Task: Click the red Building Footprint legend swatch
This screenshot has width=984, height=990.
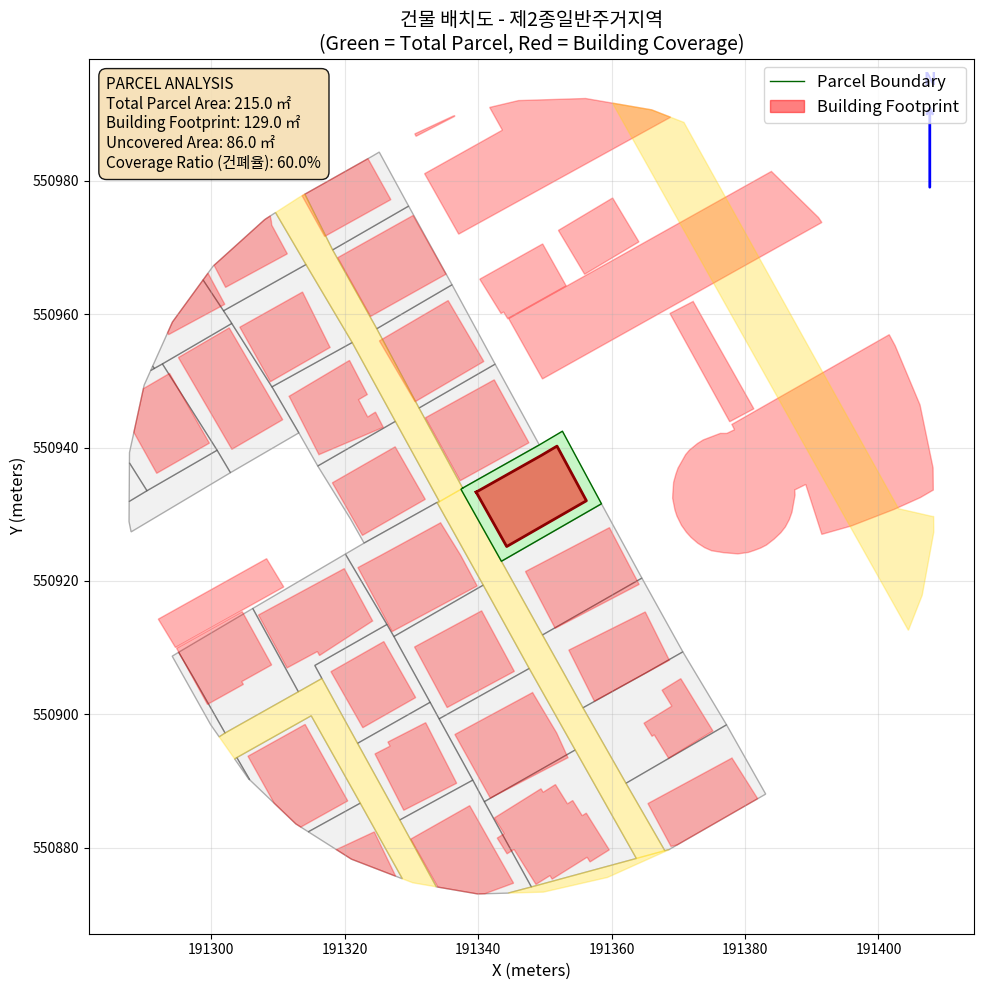Action: pyautogui.click(x=788, y=106)
